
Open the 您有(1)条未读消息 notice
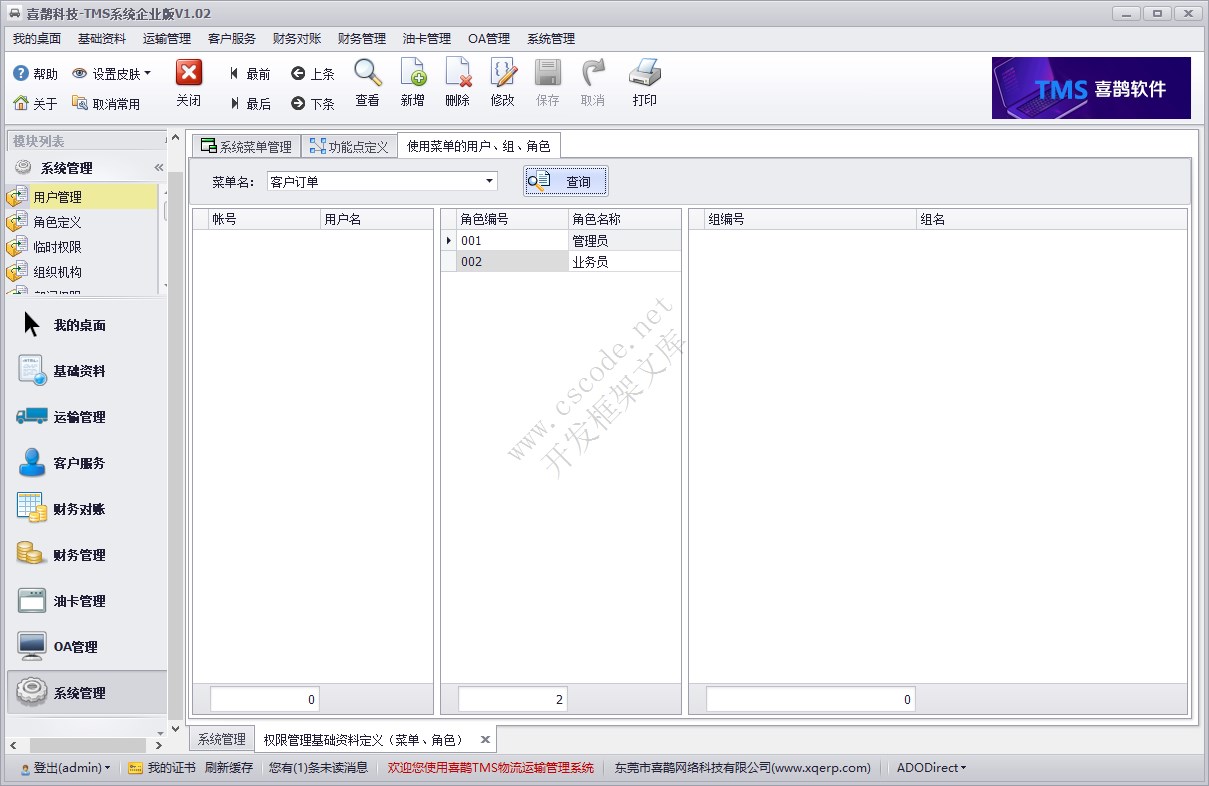coord(319,768)
